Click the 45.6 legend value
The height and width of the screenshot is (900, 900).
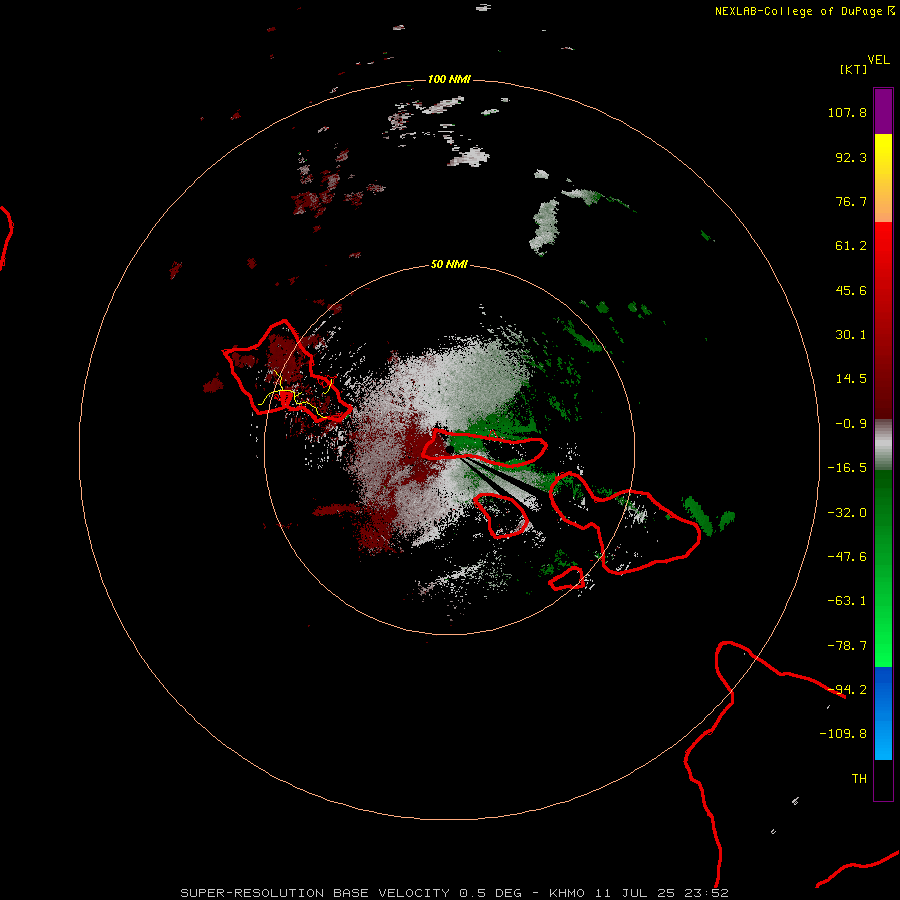click(x=851, y=290)
